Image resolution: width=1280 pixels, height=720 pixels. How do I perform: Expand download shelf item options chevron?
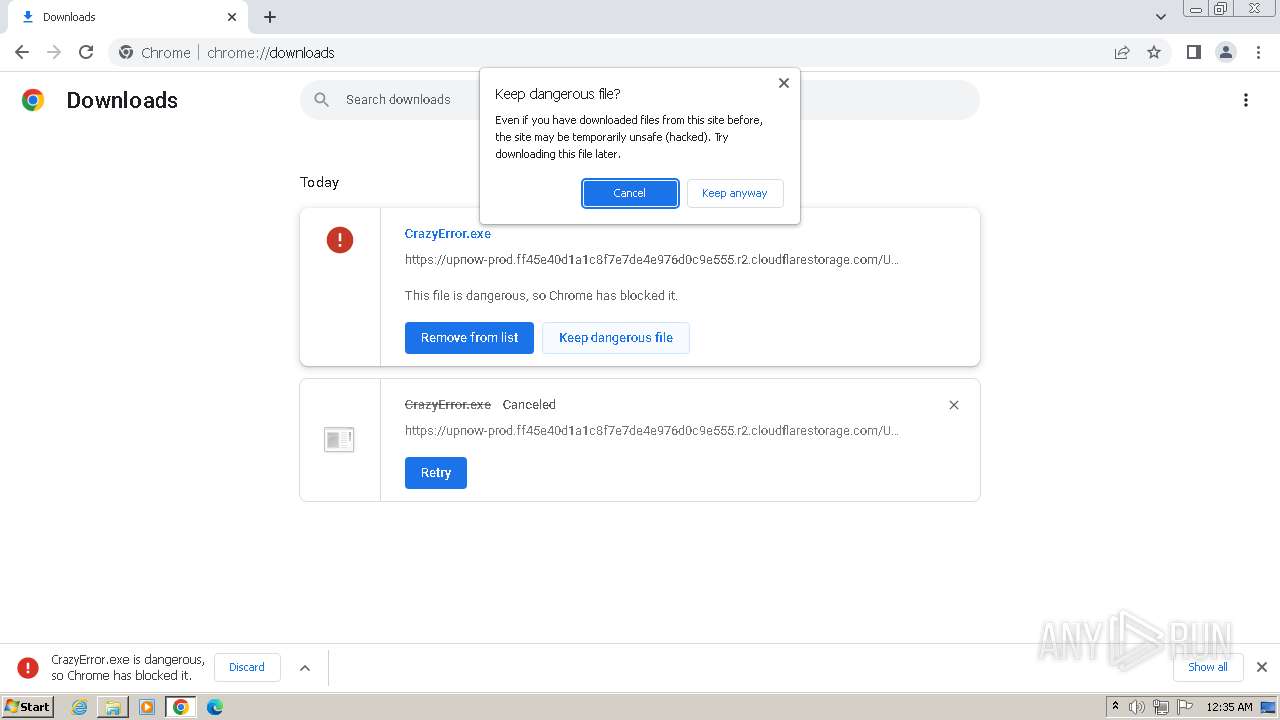[x=305, y=667]
